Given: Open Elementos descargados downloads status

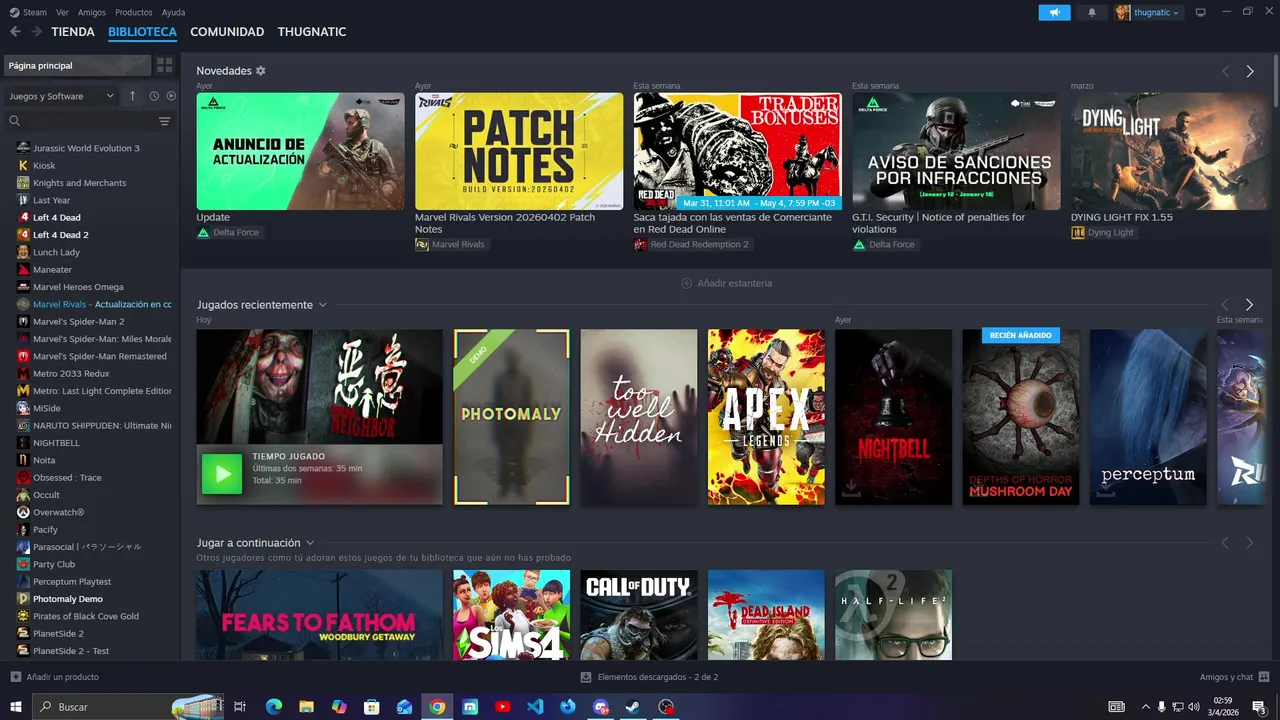Looking at the screenshot, I should point(649,677).
